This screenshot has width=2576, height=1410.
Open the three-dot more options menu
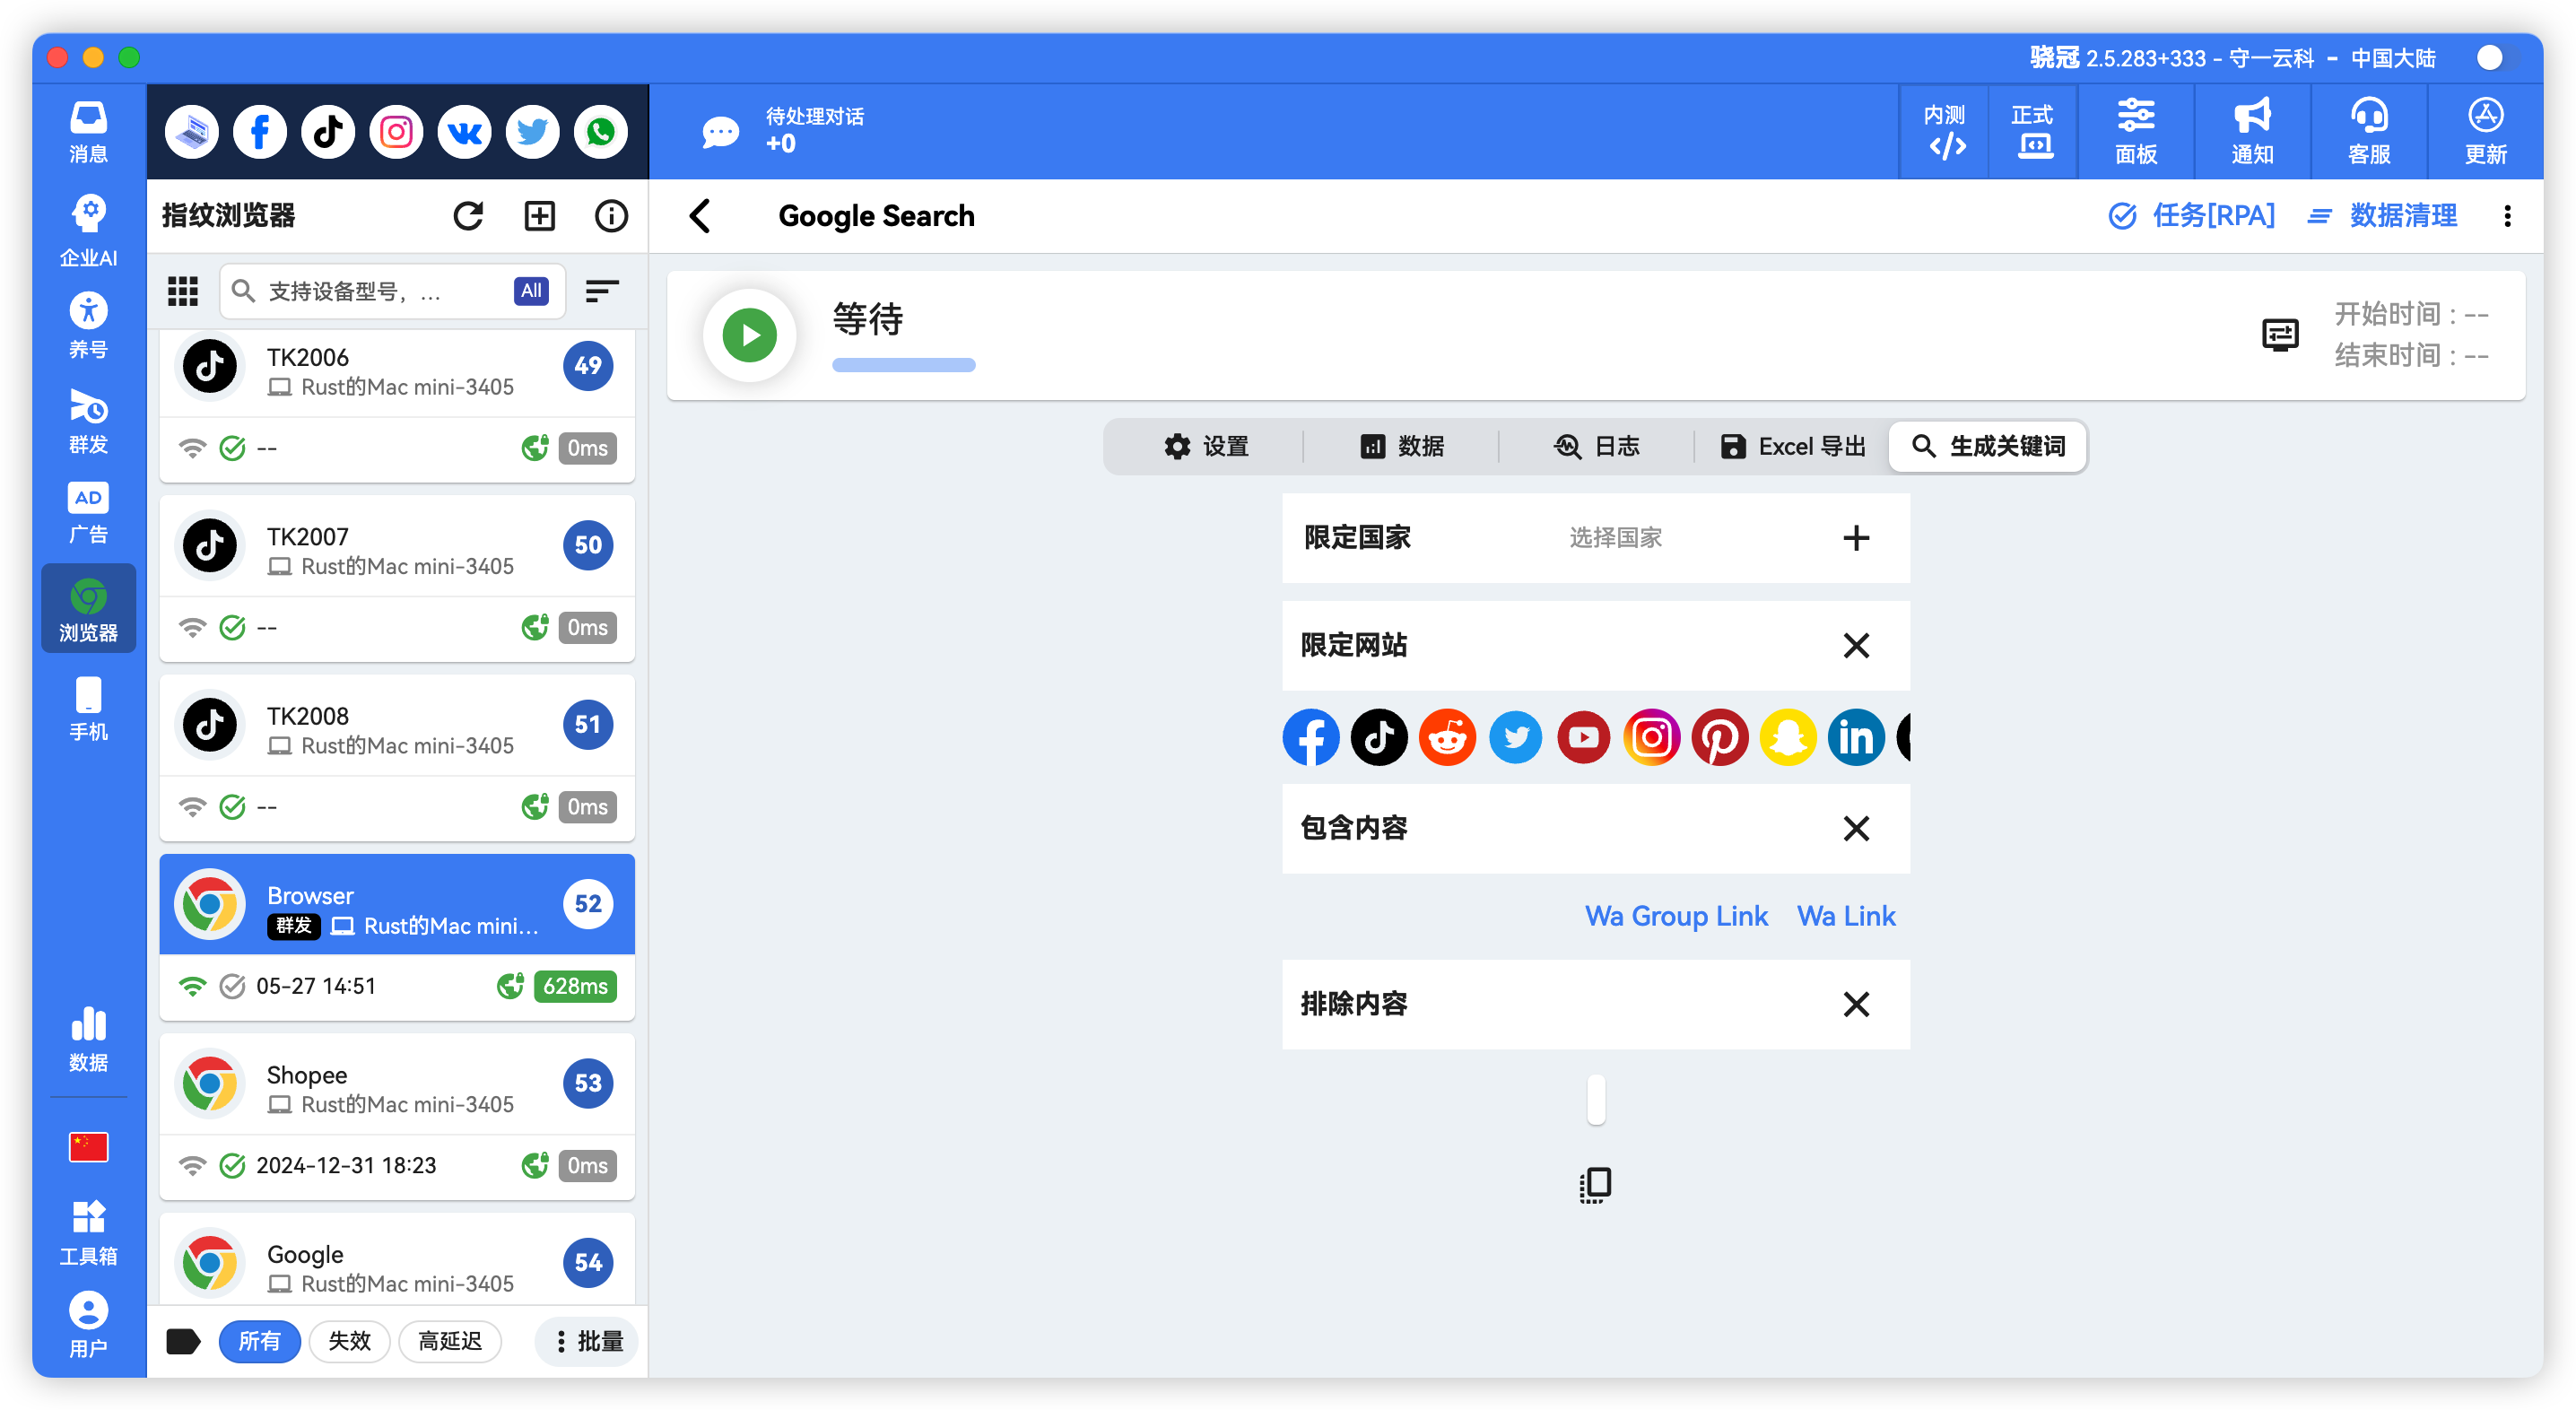pos(2507,216)
